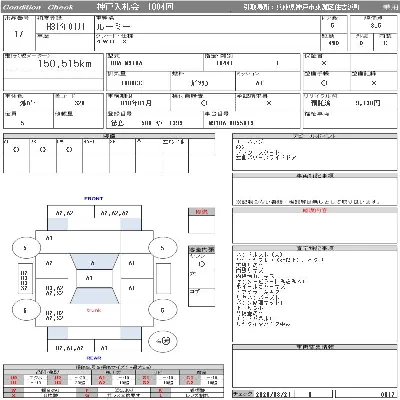The height and width of the screenshot is (400, 400).
Task: Click the second circle mark in equipment row
Action: point(43,150)
